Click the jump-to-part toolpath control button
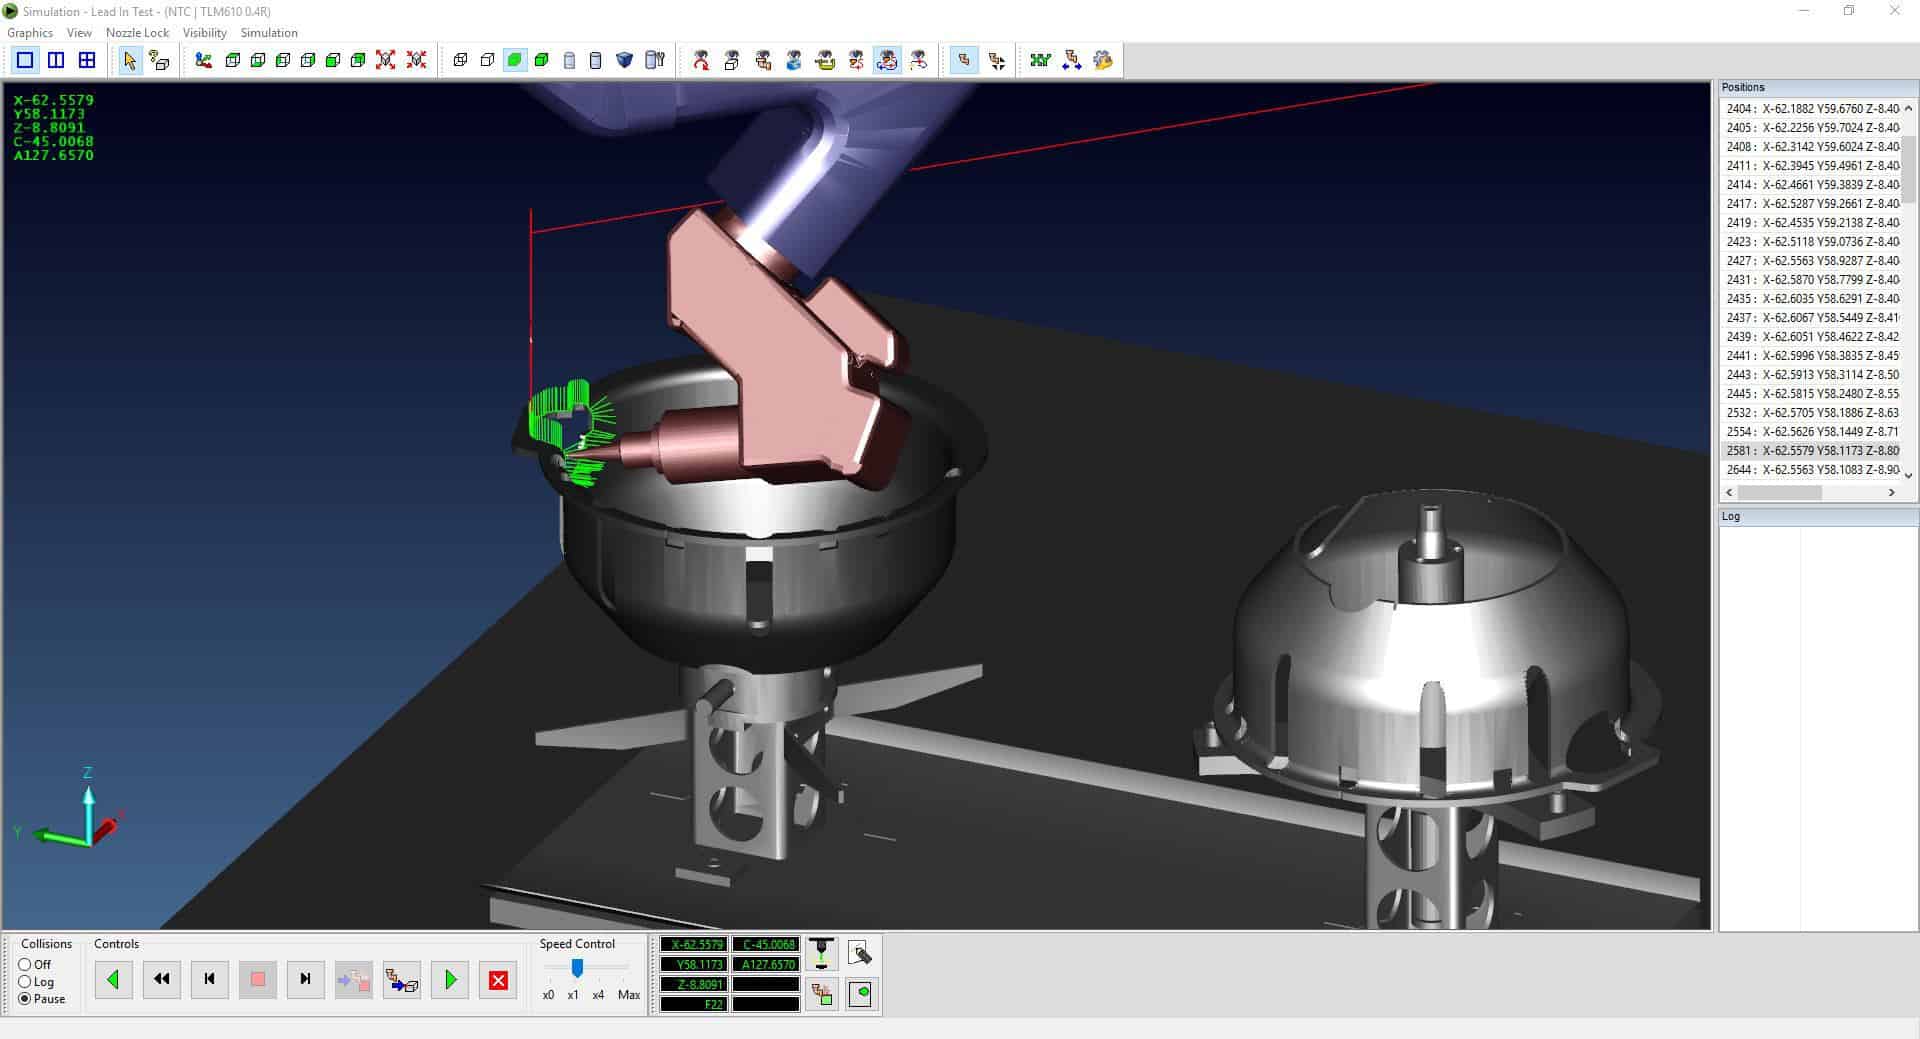 pyautogui.click(x=402, y=980)
